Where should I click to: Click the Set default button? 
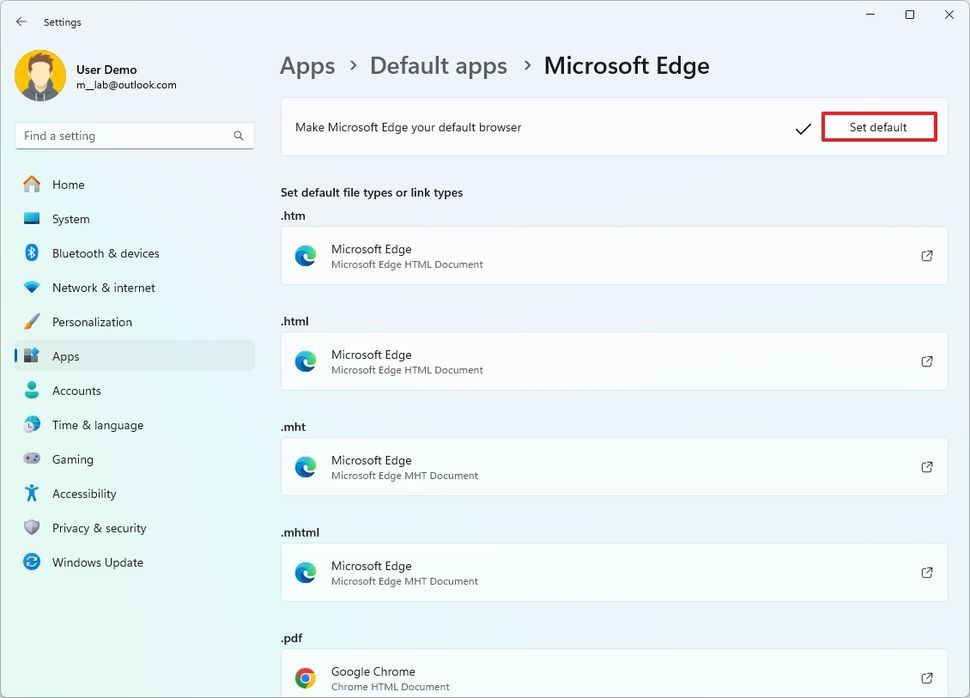click(878, 127)
